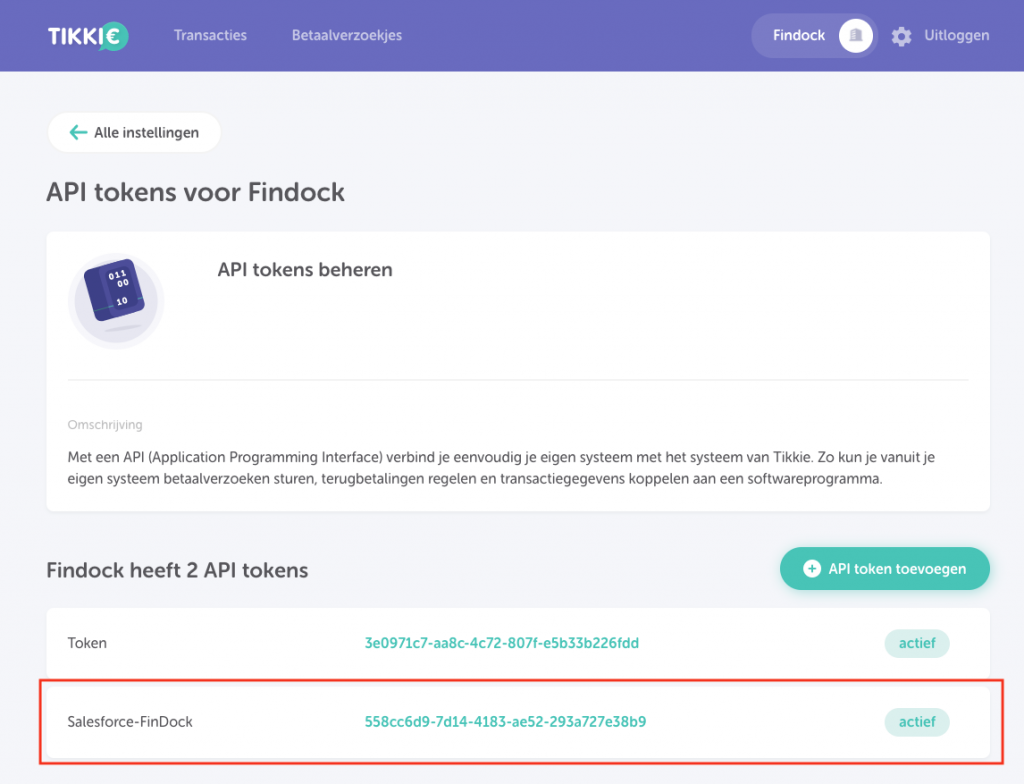Viewport: 1024px width, 784px height.
Task: Log out via Uitloggen
Action: [957, 36]
